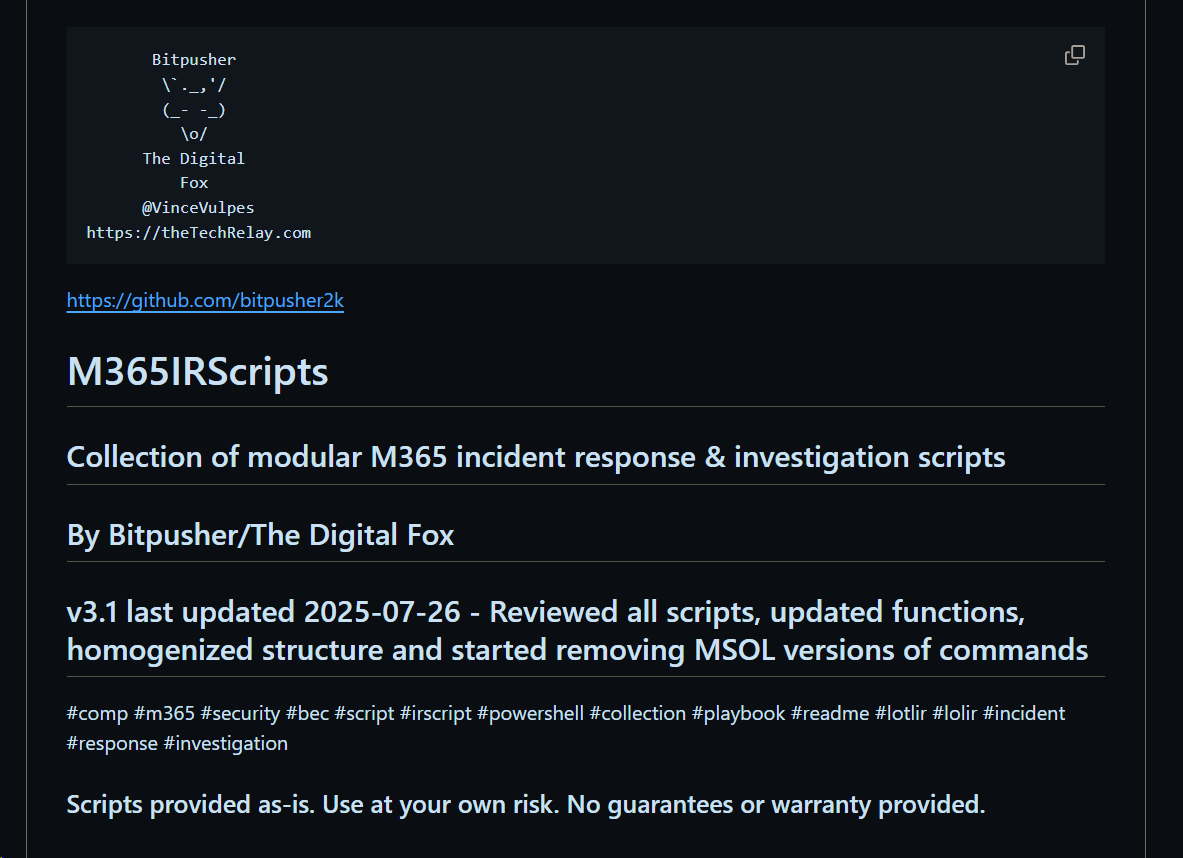Click the #readme hashtag

click(x=829, y=713)
